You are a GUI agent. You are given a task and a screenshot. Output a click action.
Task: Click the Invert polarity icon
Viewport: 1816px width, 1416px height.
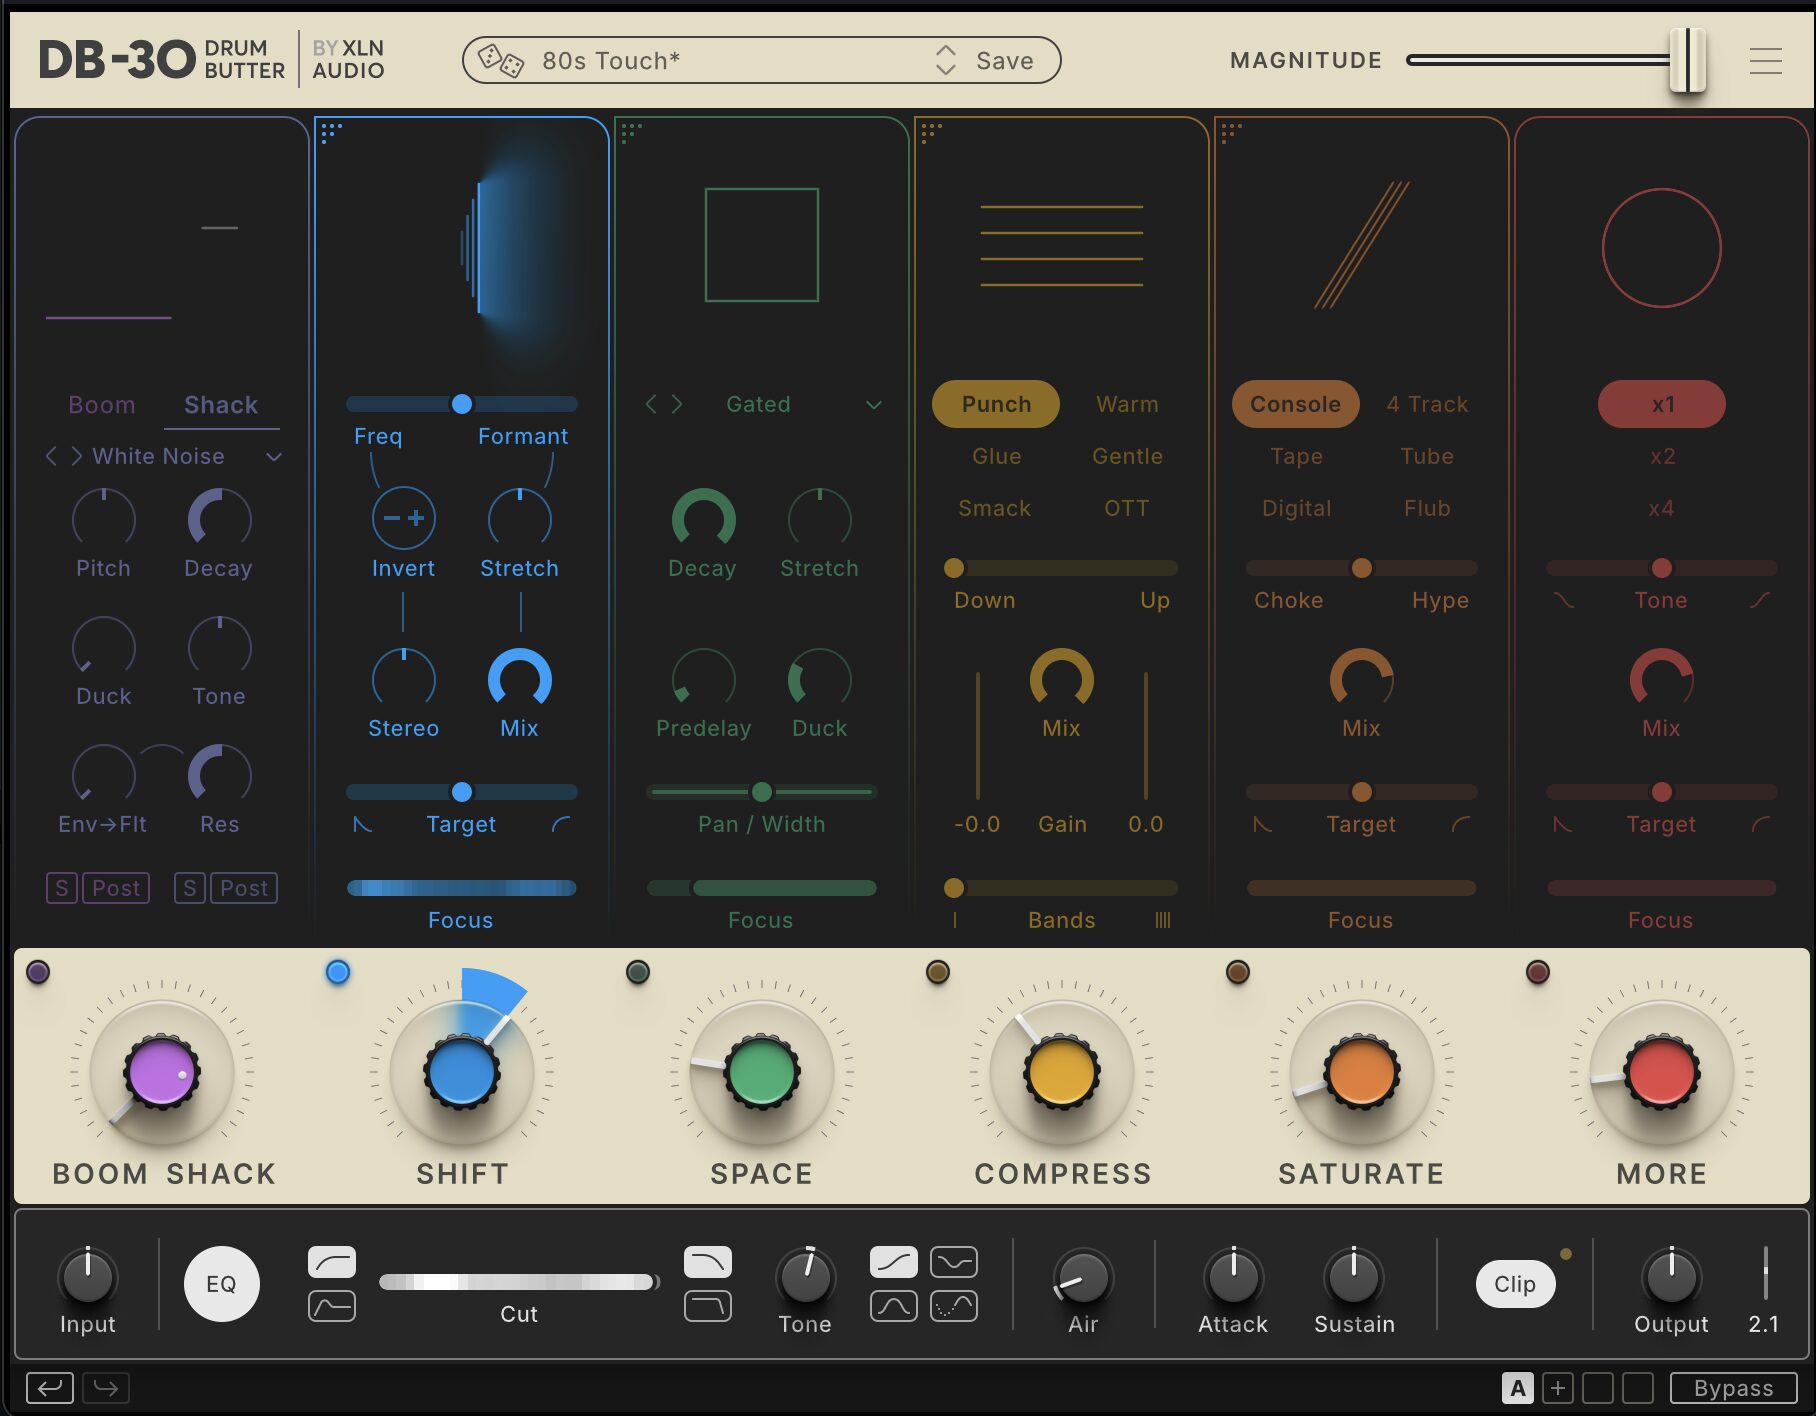[403, 518]
